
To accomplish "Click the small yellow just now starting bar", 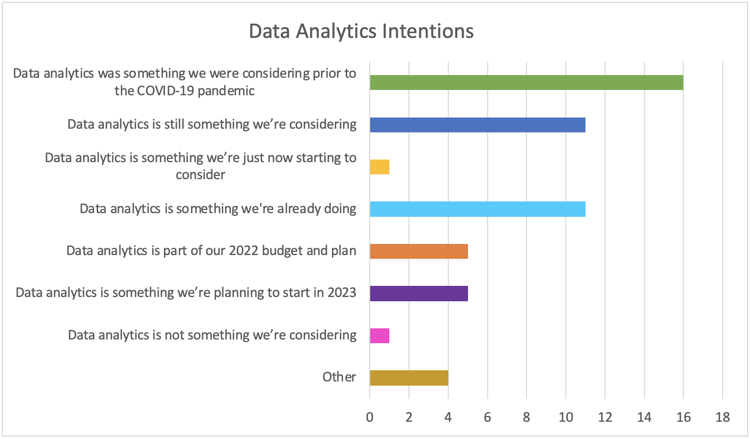I will tap(379, 167).
